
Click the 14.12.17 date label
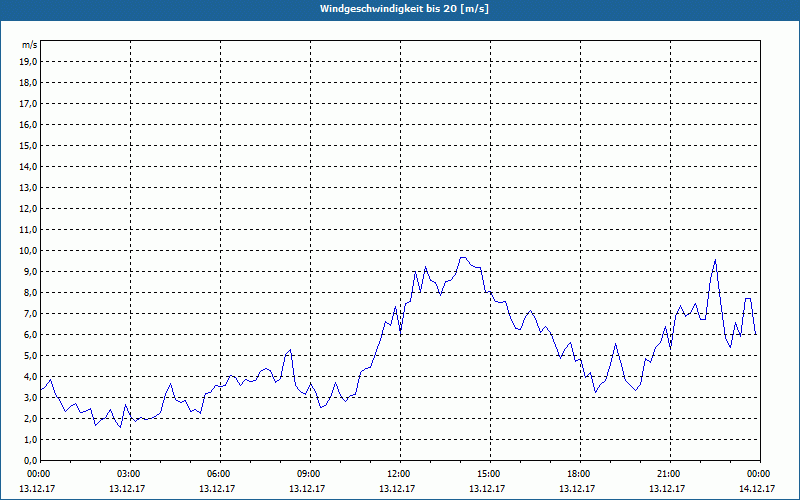pyautogui.click(x=757, y=488)
